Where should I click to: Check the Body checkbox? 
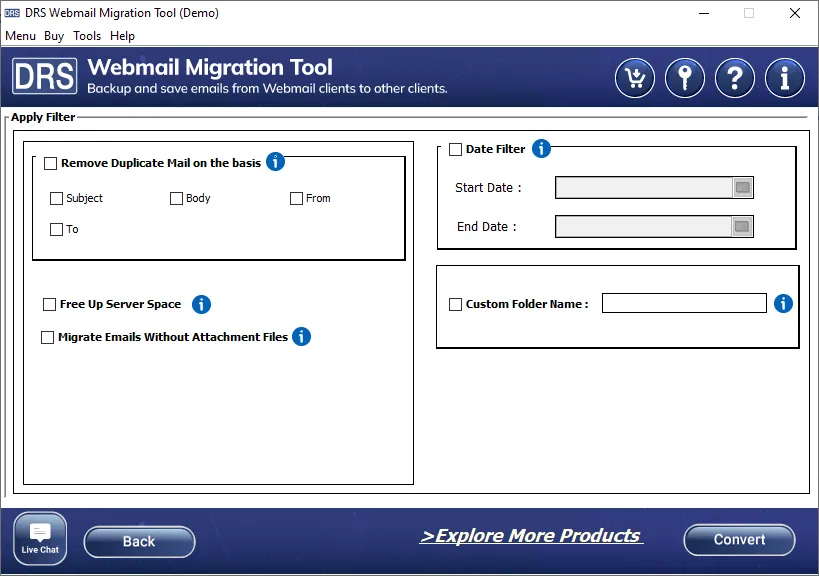click(x=176, y=198)
